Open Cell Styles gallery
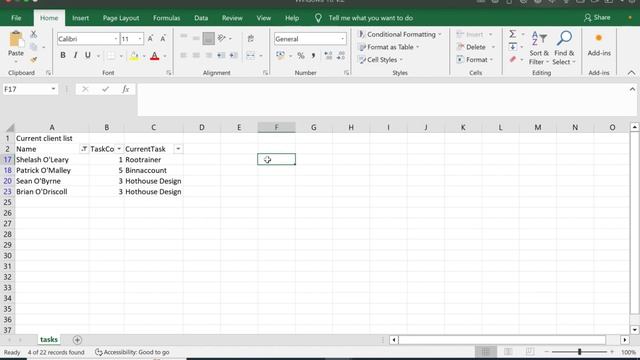 point(380,60)
